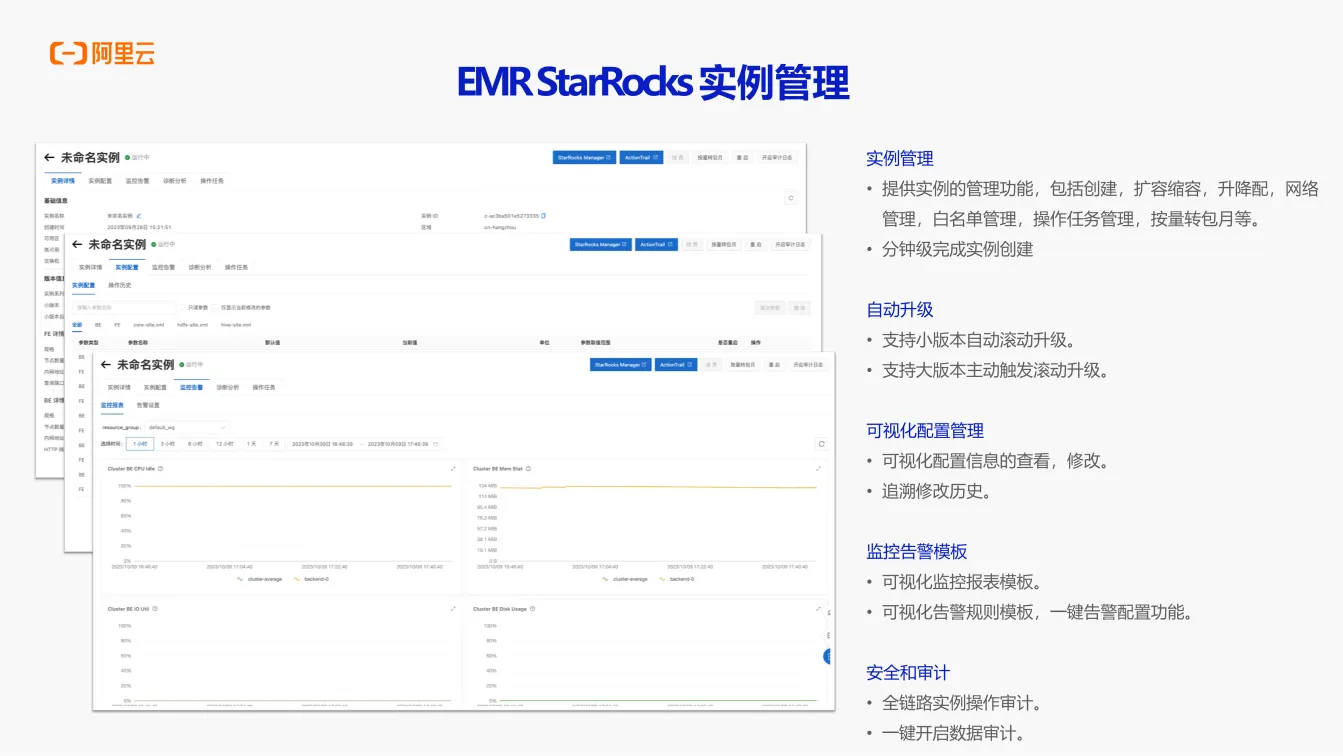
Task: Select the 1天 time range option
Action: point(252,444)
